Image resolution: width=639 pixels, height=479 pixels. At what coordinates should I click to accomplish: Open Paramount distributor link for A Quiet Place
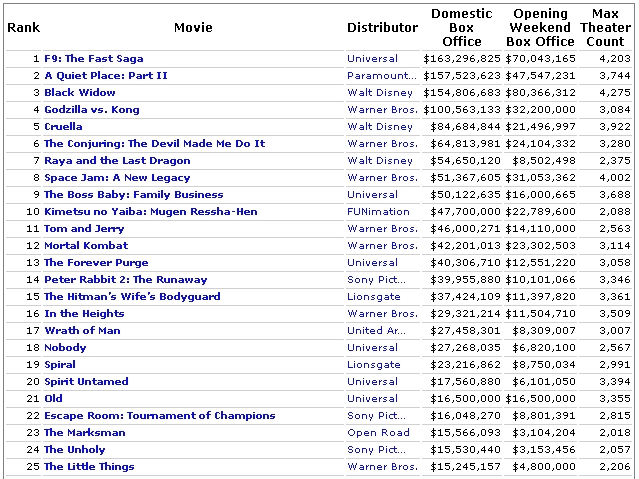[x=382, y=76]
